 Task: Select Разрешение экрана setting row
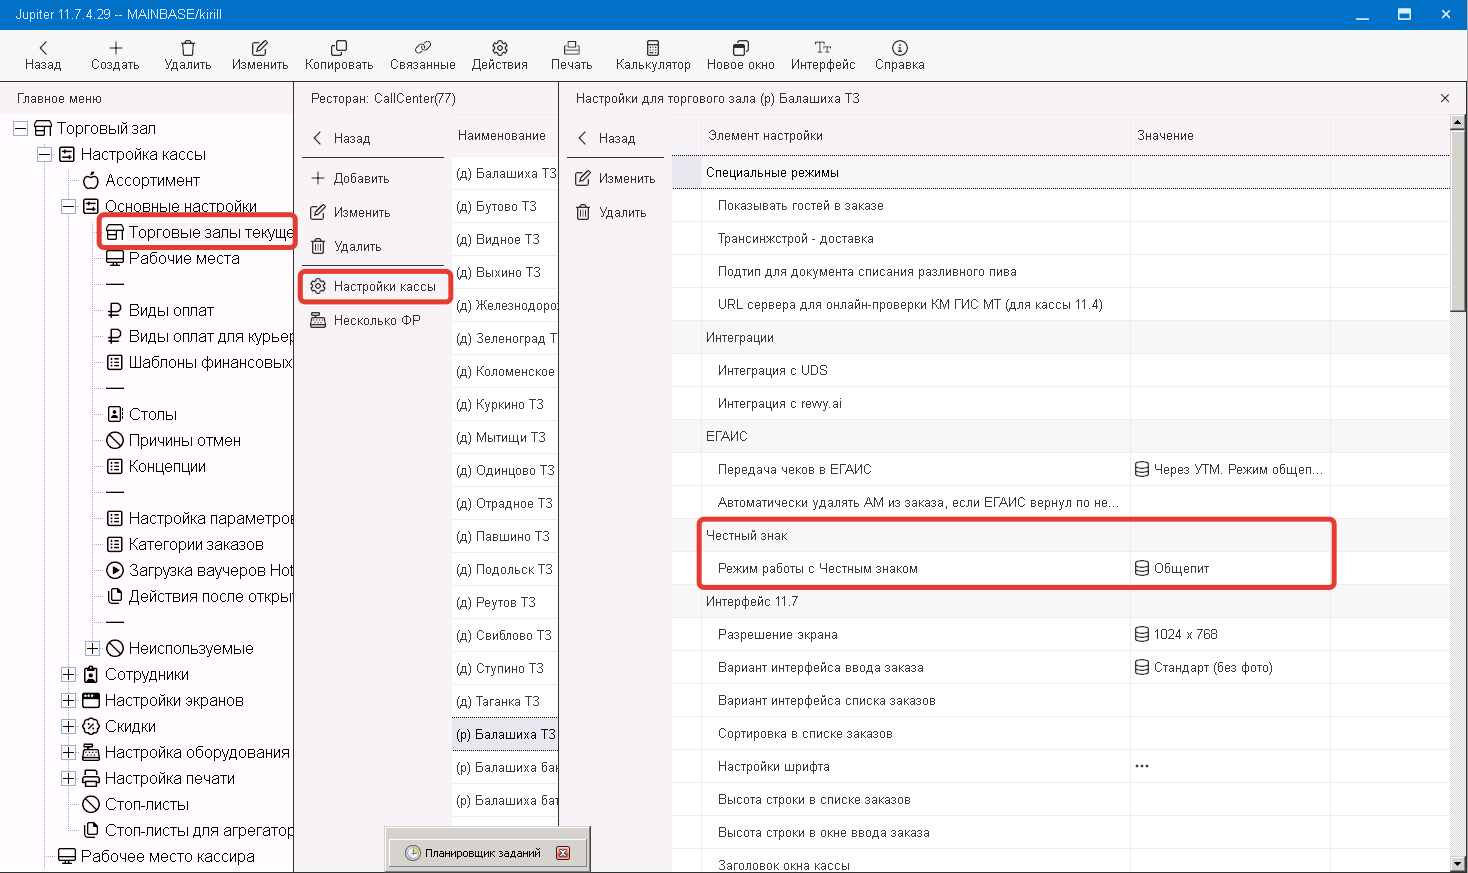1061,634
